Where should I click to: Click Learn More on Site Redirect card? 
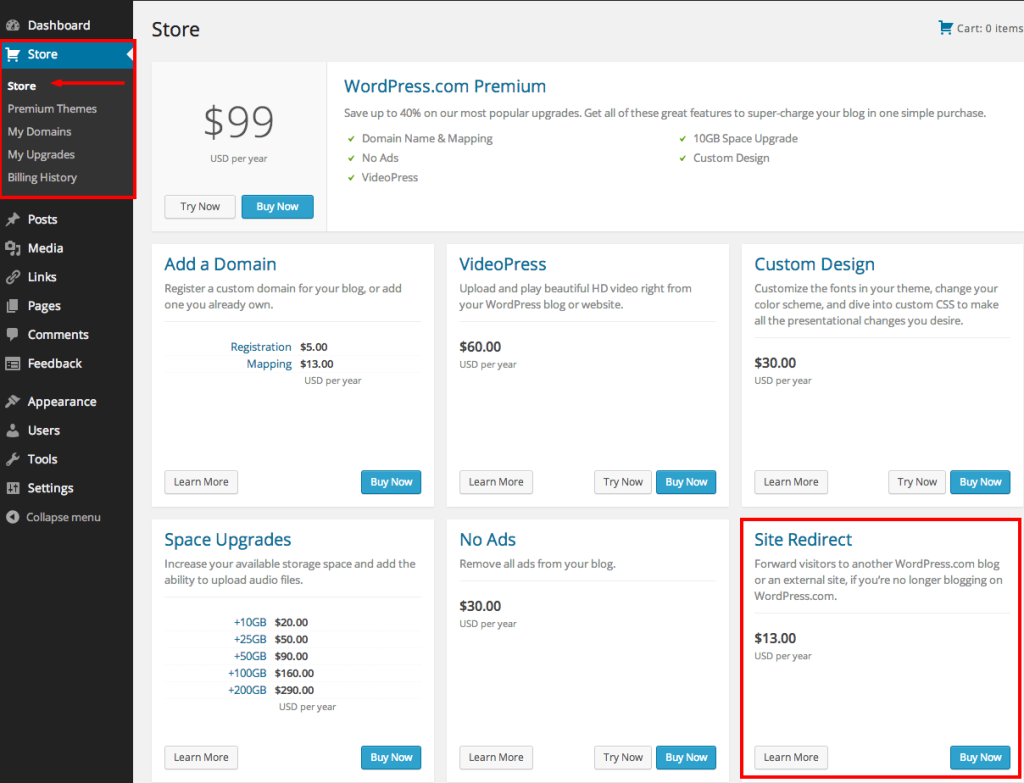point(791,758)
